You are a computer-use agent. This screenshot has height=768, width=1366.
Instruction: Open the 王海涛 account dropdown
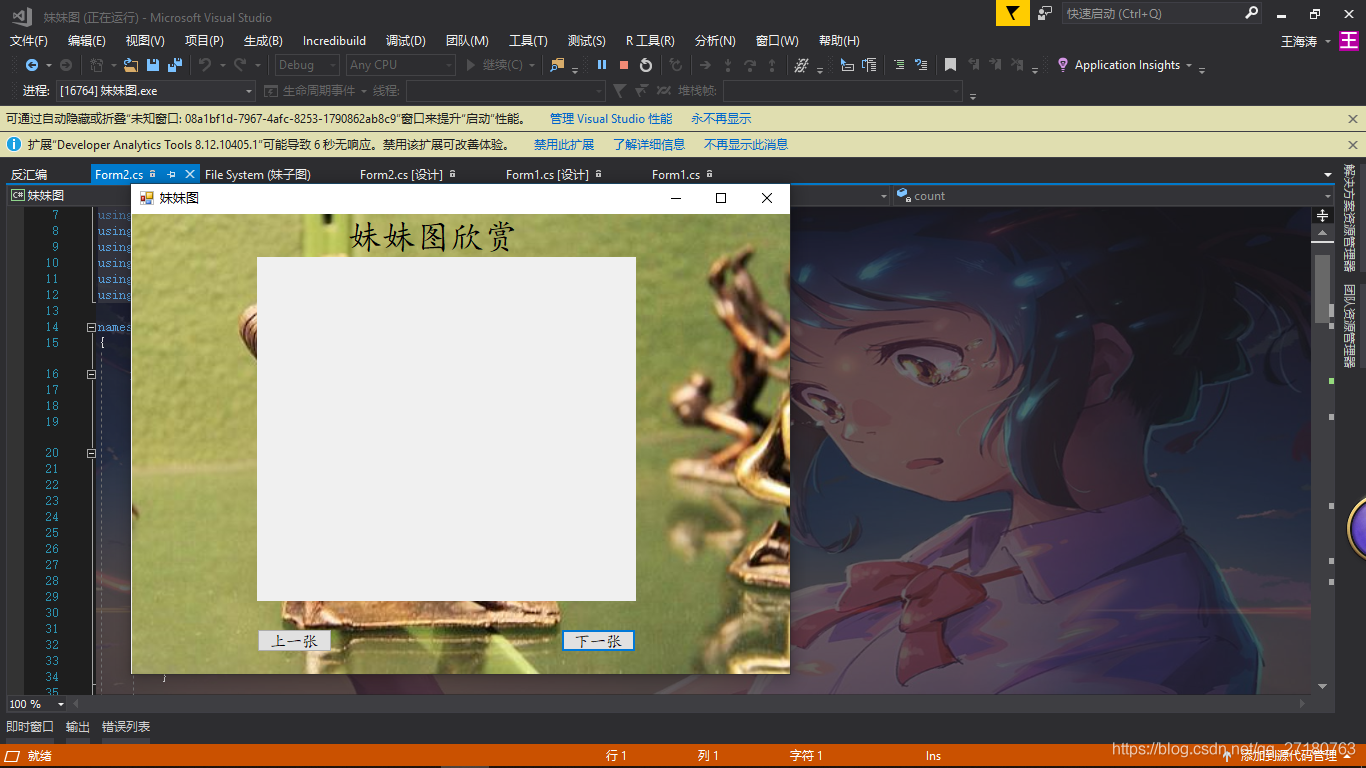[1327, 41]
